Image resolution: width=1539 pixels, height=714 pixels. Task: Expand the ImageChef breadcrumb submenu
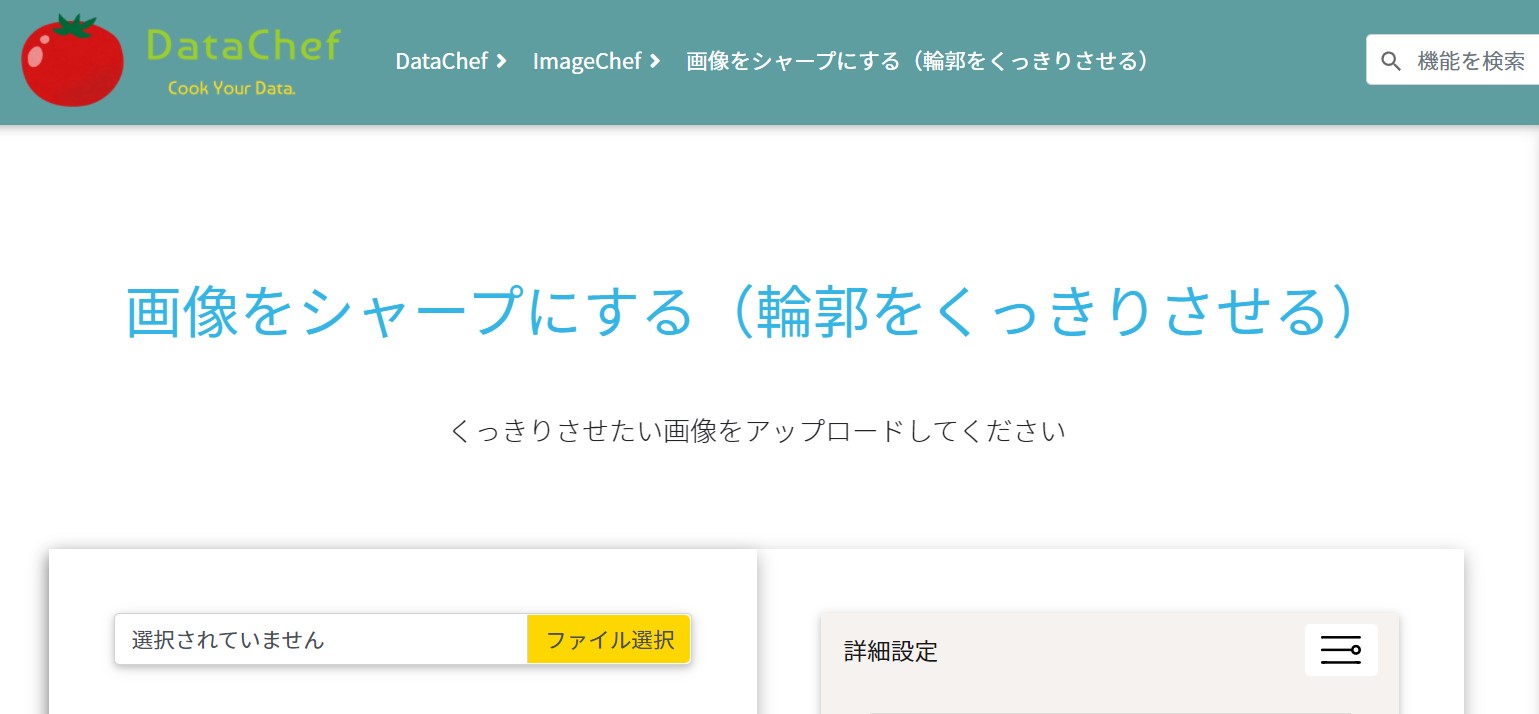656,61
